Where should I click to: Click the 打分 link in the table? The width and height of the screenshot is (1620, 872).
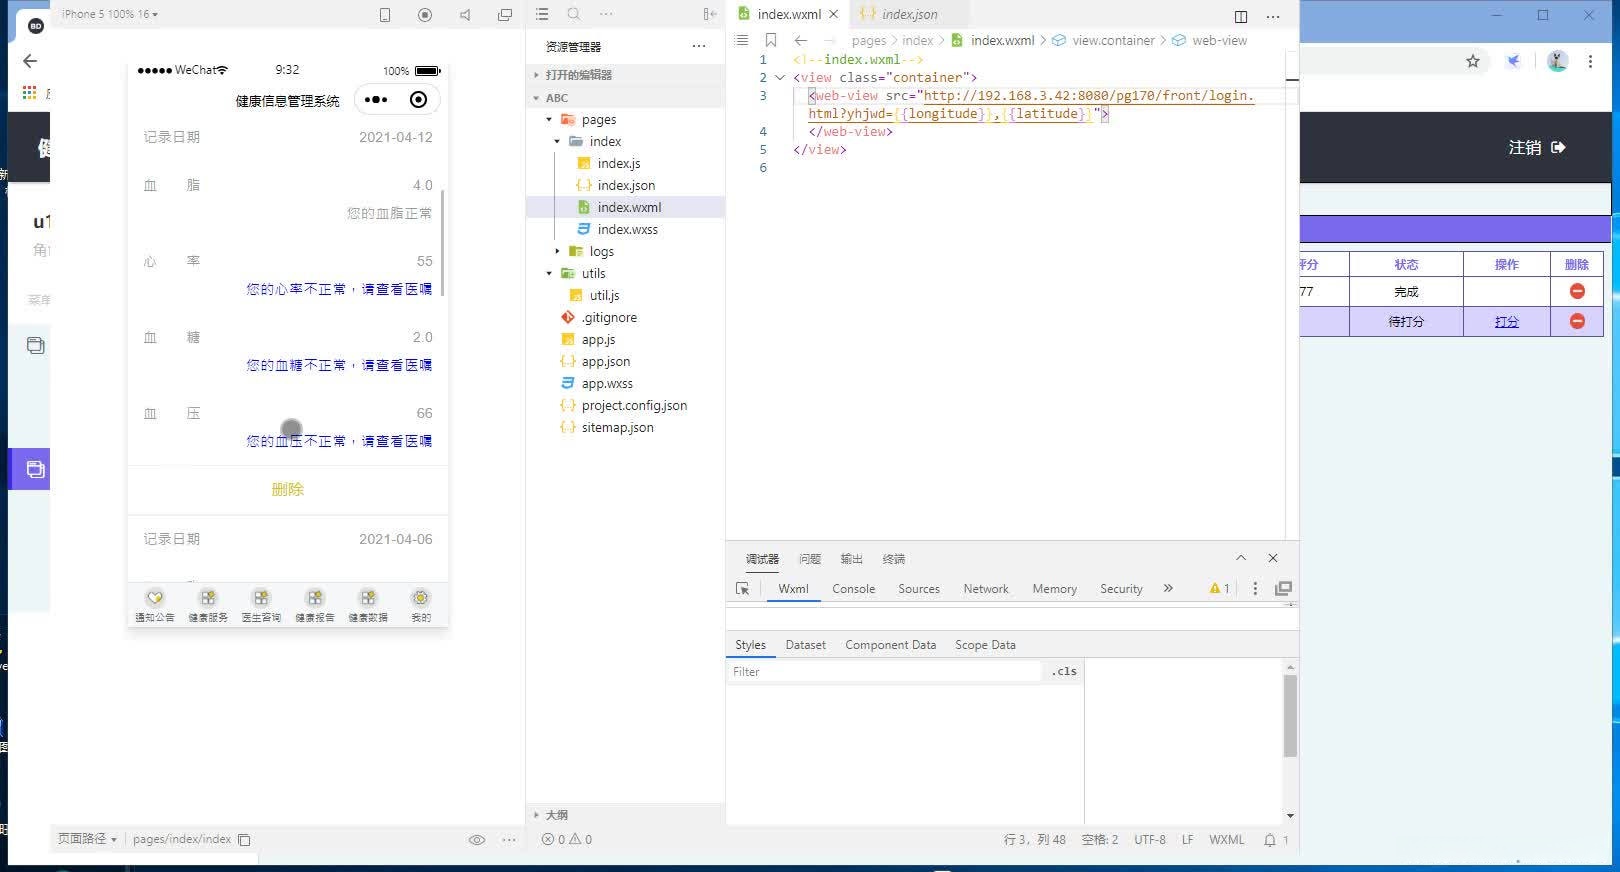coord(1506,322)
